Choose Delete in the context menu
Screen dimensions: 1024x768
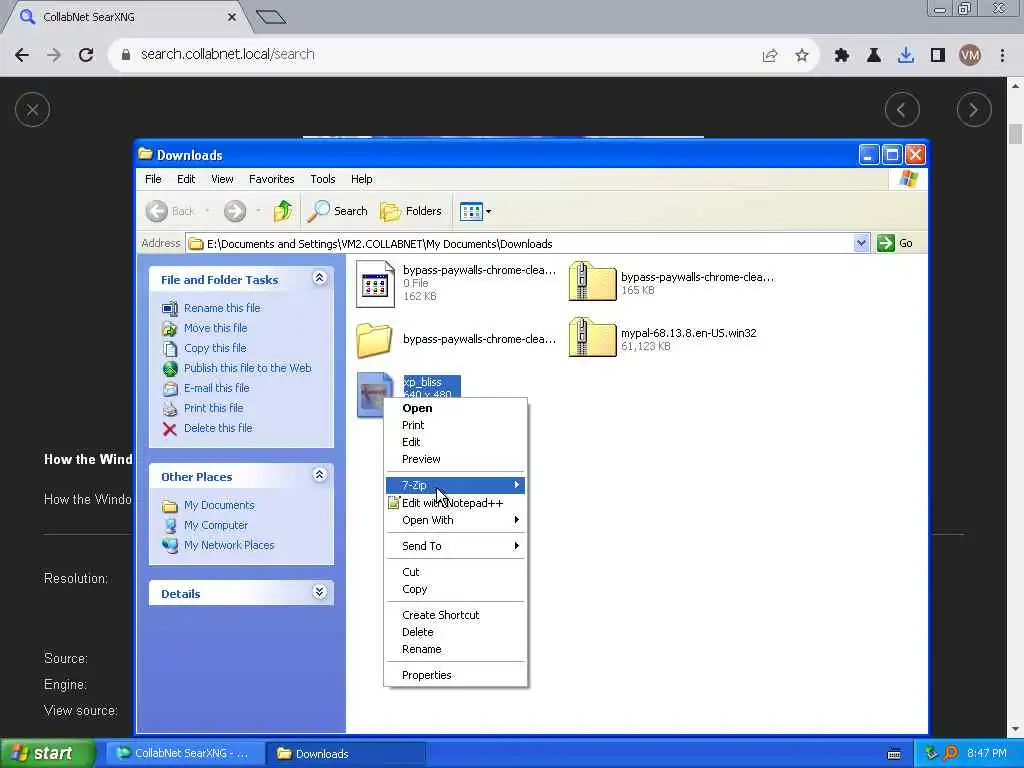tap(455, 632)
